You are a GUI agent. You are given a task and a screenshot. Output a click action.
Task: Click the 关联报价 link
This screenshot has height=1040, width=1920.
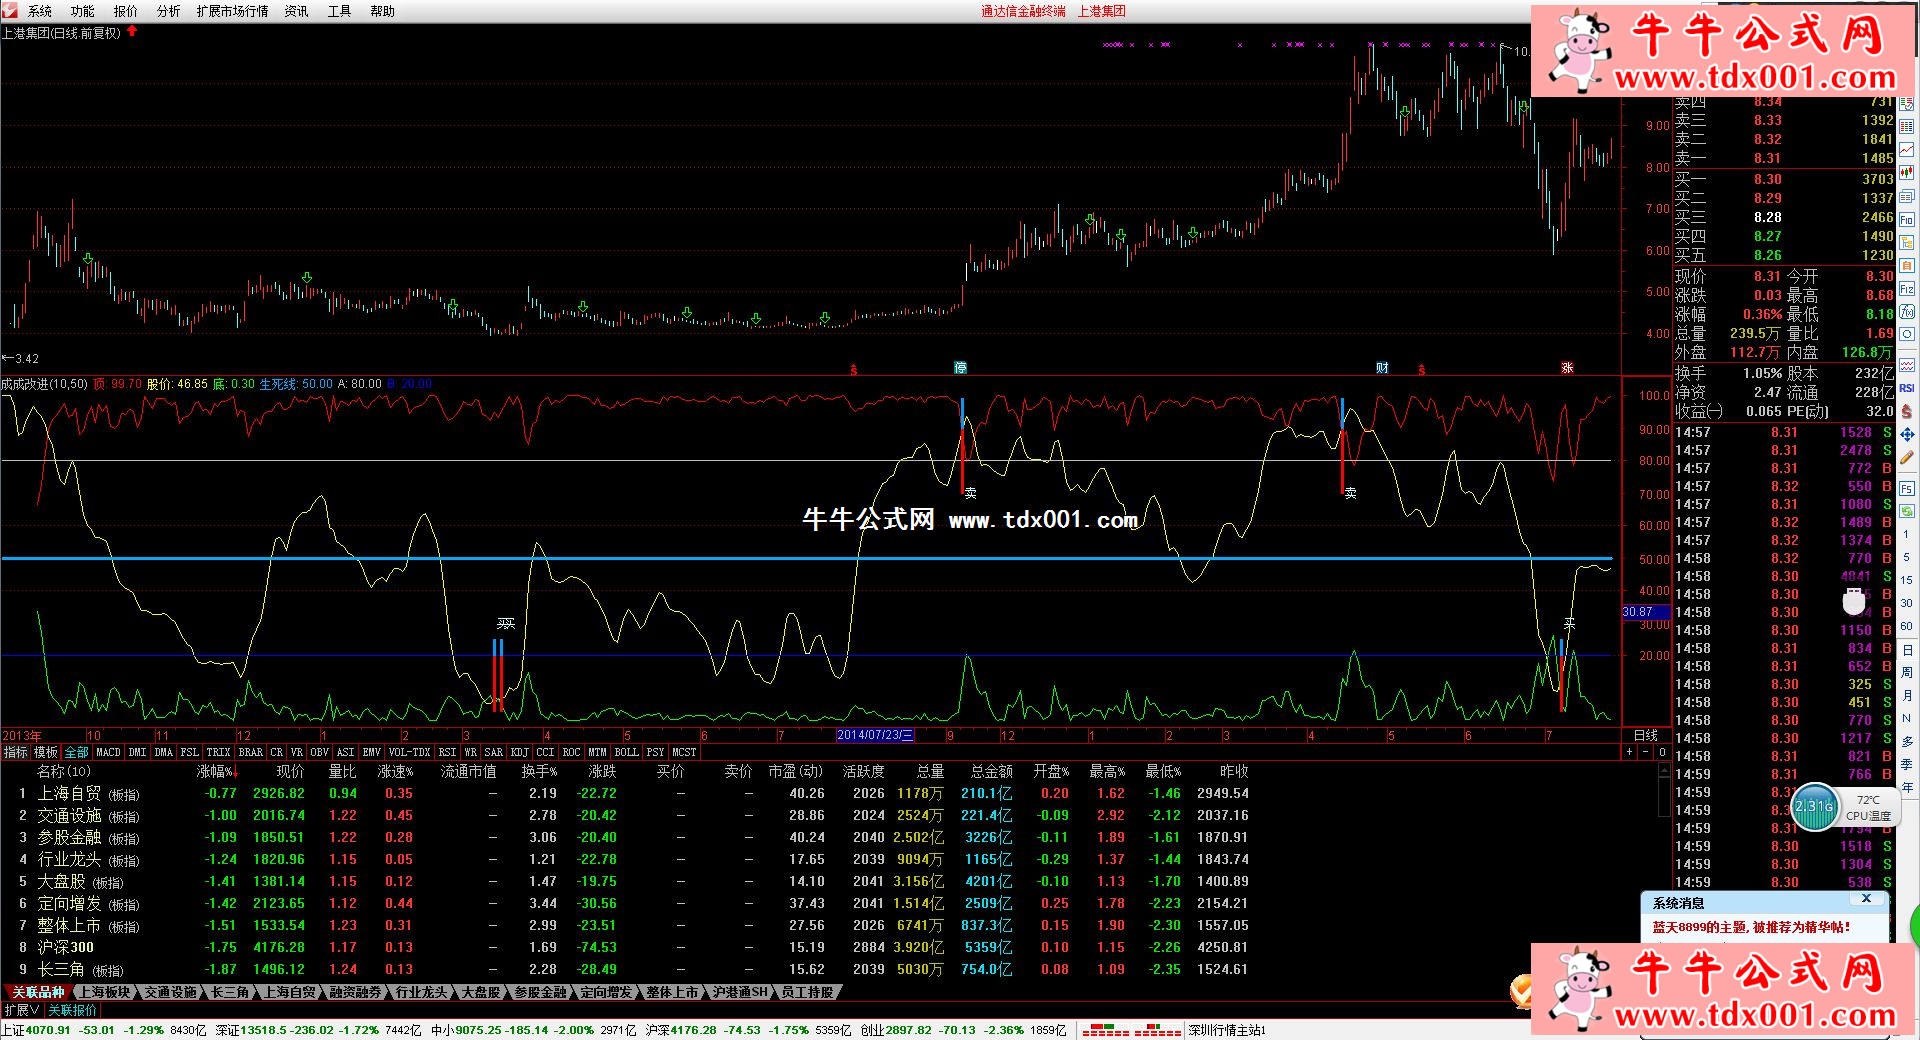coord(73,1010)
